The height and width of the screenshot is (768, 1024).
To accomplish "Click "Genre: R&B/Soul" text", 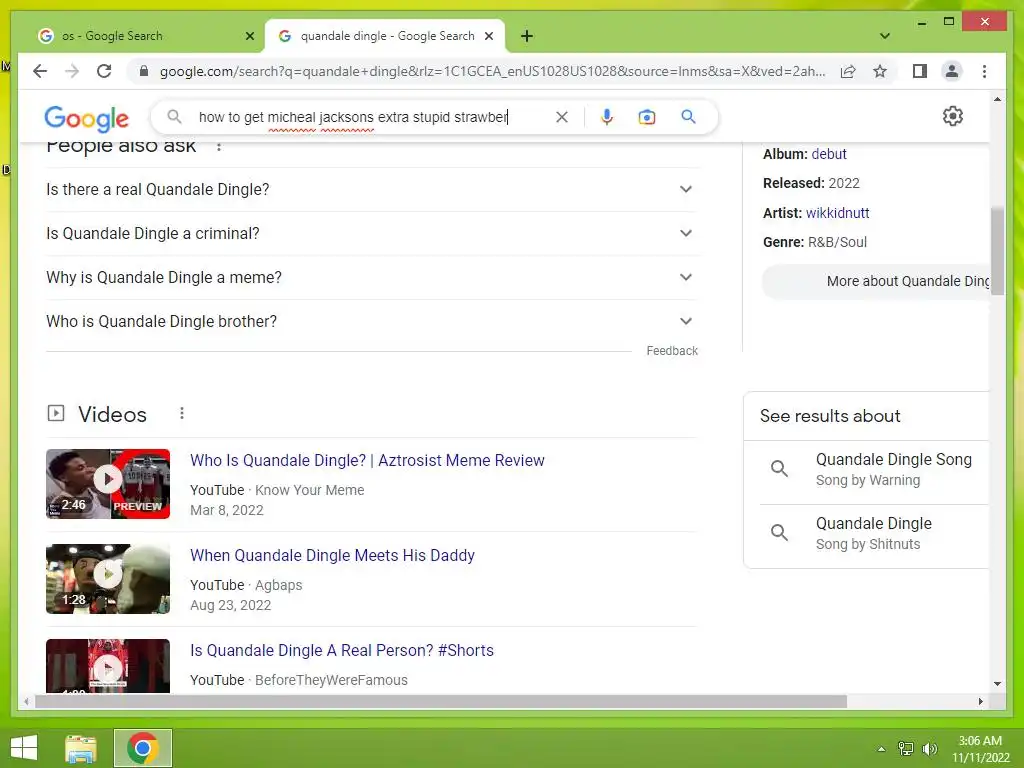I will 815,242.
